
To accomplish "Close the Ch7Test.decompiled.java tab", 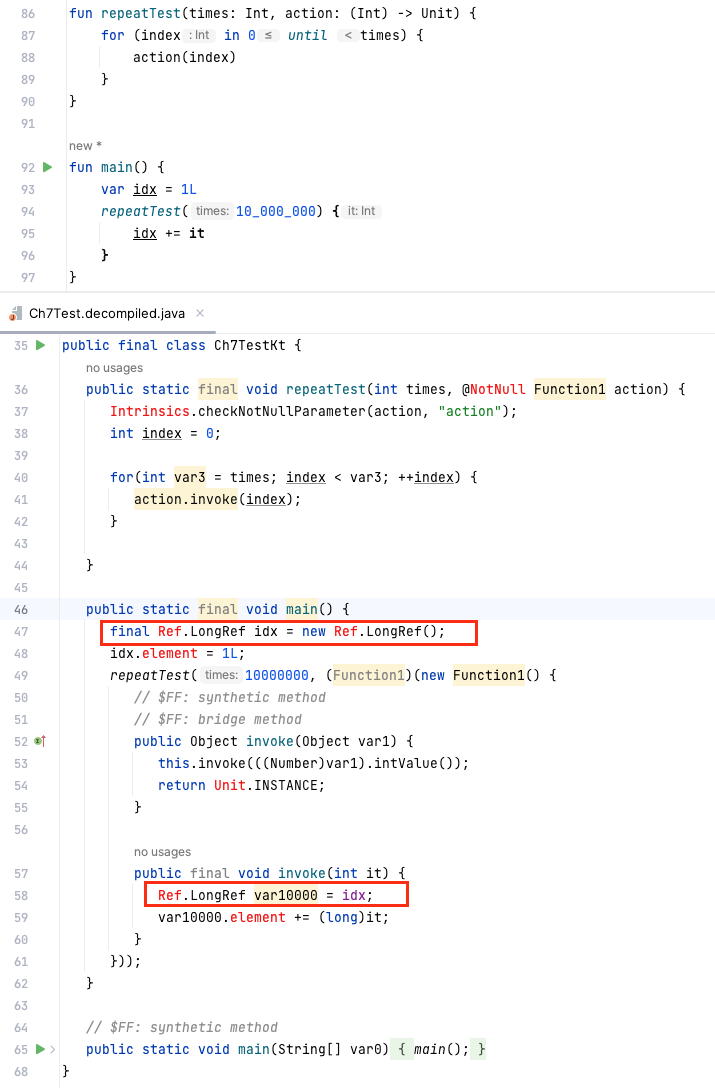I will click(x=200, y=314).
